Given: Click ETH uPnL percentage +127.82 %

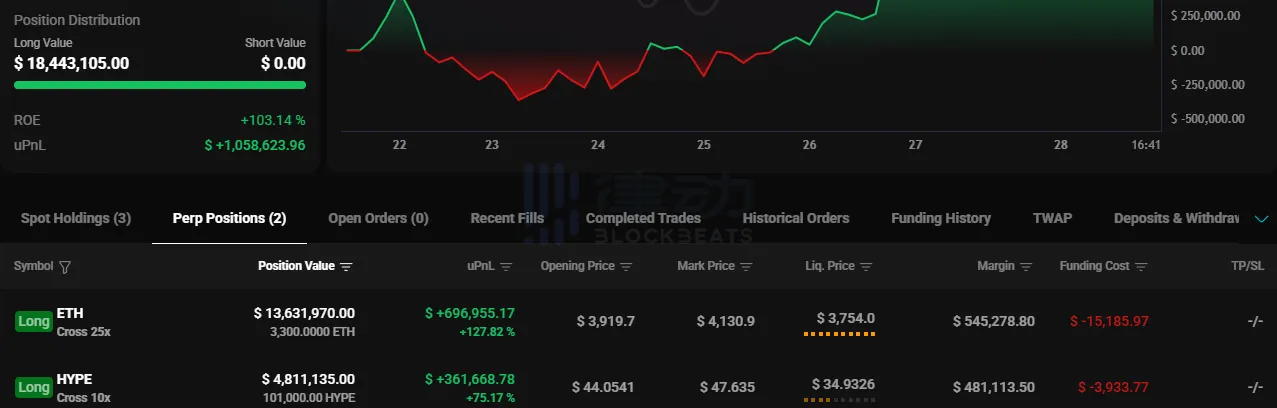Looking at the screenshot, I should point(487,331).
